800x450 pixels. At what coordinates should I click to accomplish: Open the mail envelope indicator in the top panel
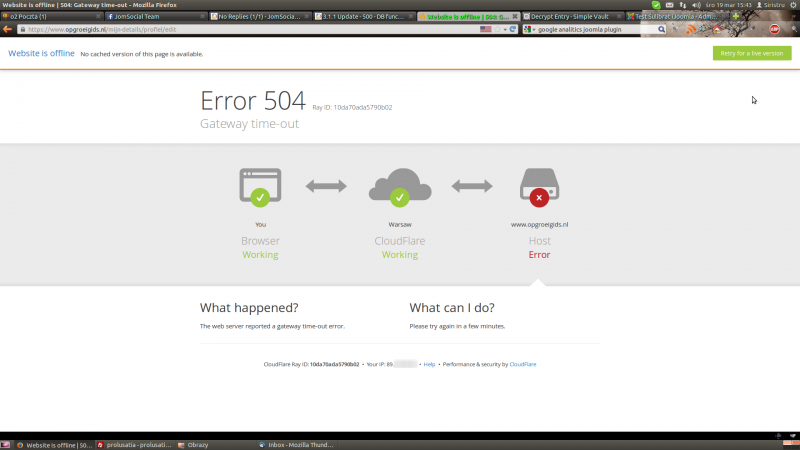click(x=669, y=5)
